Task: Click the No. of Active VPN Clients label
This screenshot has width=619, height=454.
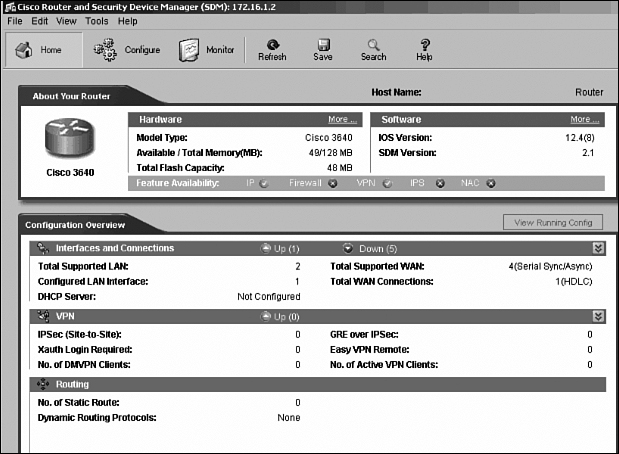Action: click(384, 364)
